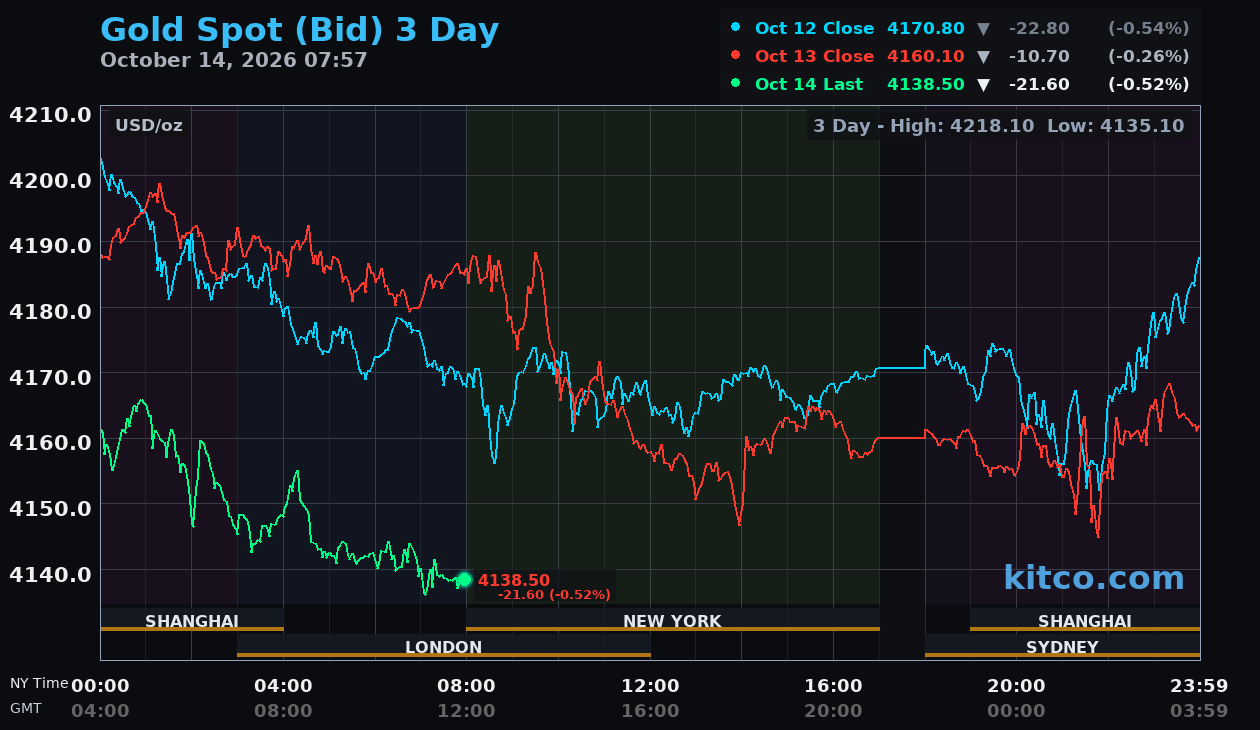Screen dimensions: 1260x730
Task: Click the 4138.50 last price in legend
Action: [926, 84]
